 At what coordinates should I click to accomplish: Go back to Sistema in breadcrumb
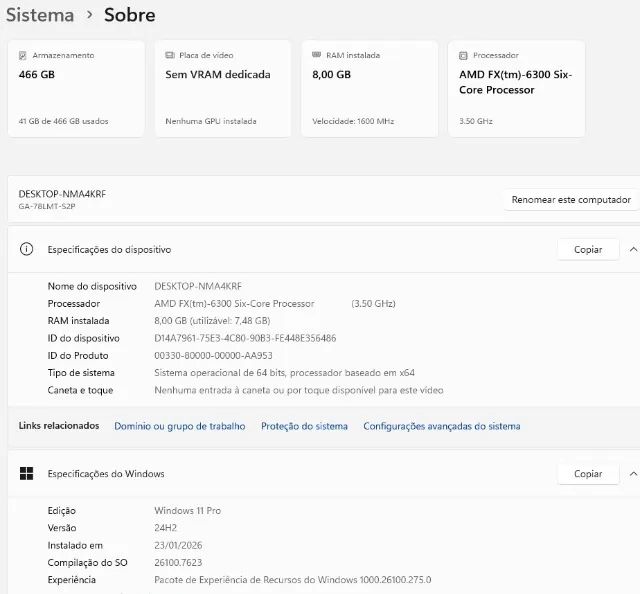click(x=40, y=15)
